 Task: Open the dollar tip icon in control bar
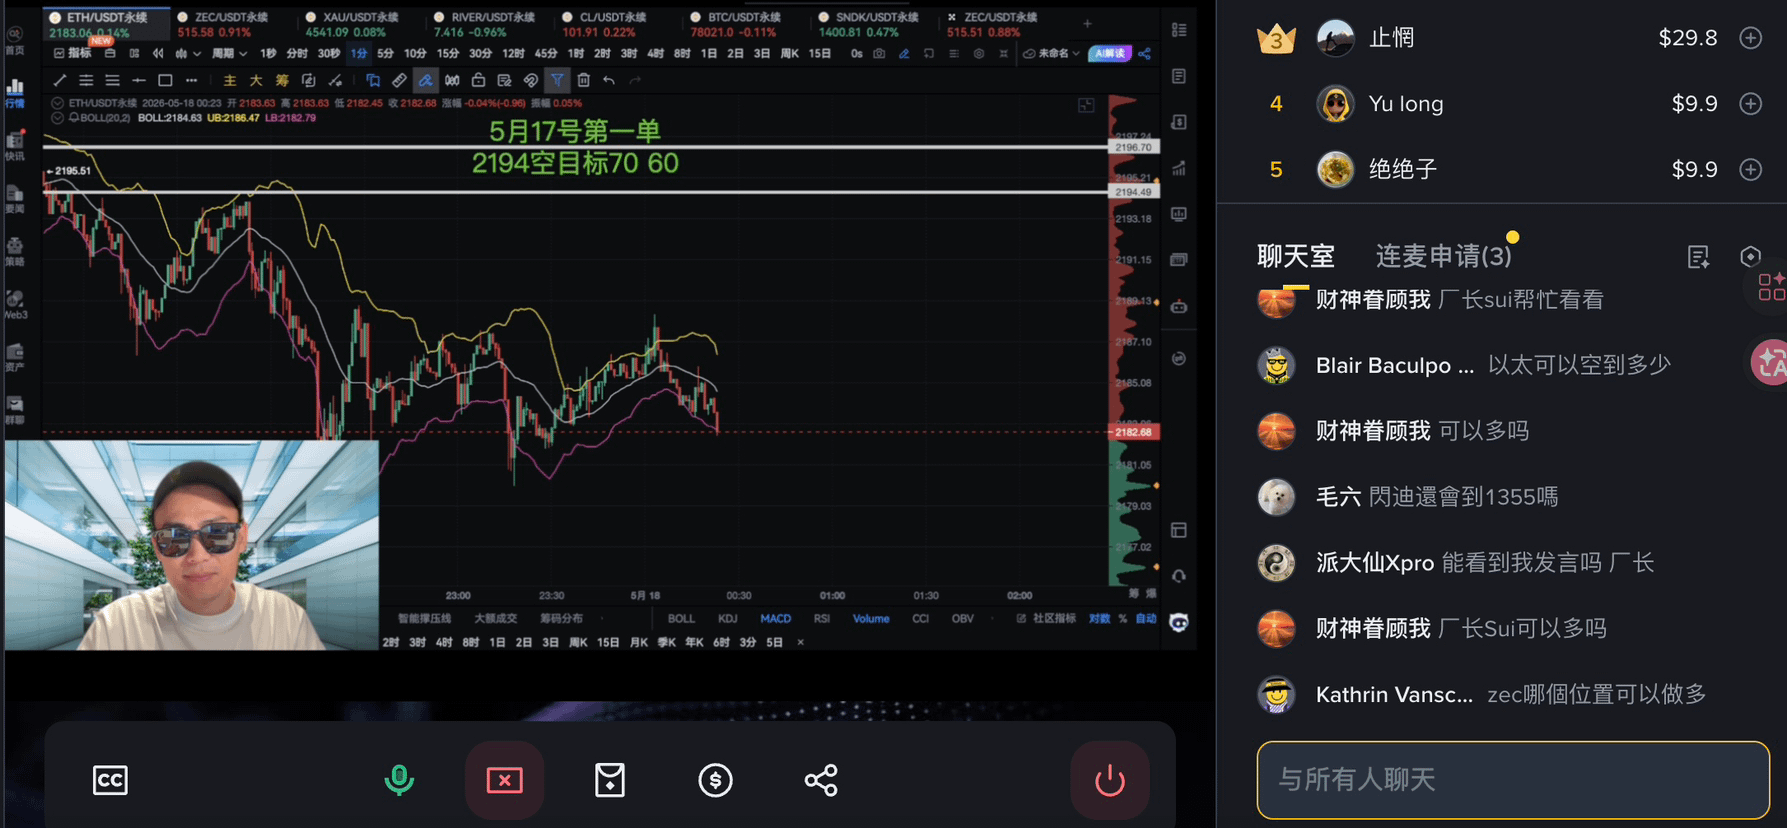(x=715, y=780)
